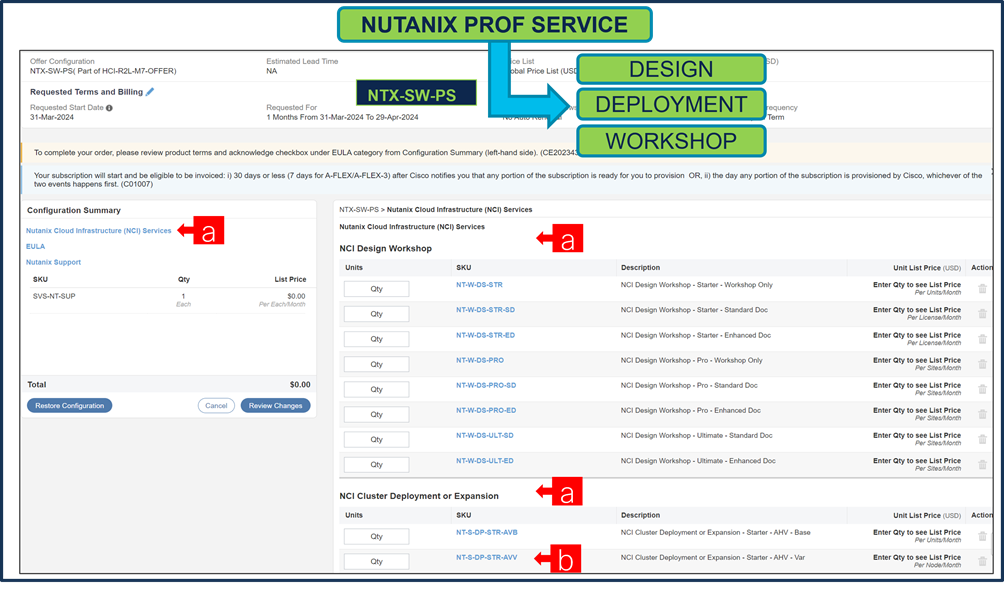Image resolution: width=1004 pixels, height=593 pixels.
Task: Click the Review Changes button
Action: pyautogui.click(x=275, y=405)
